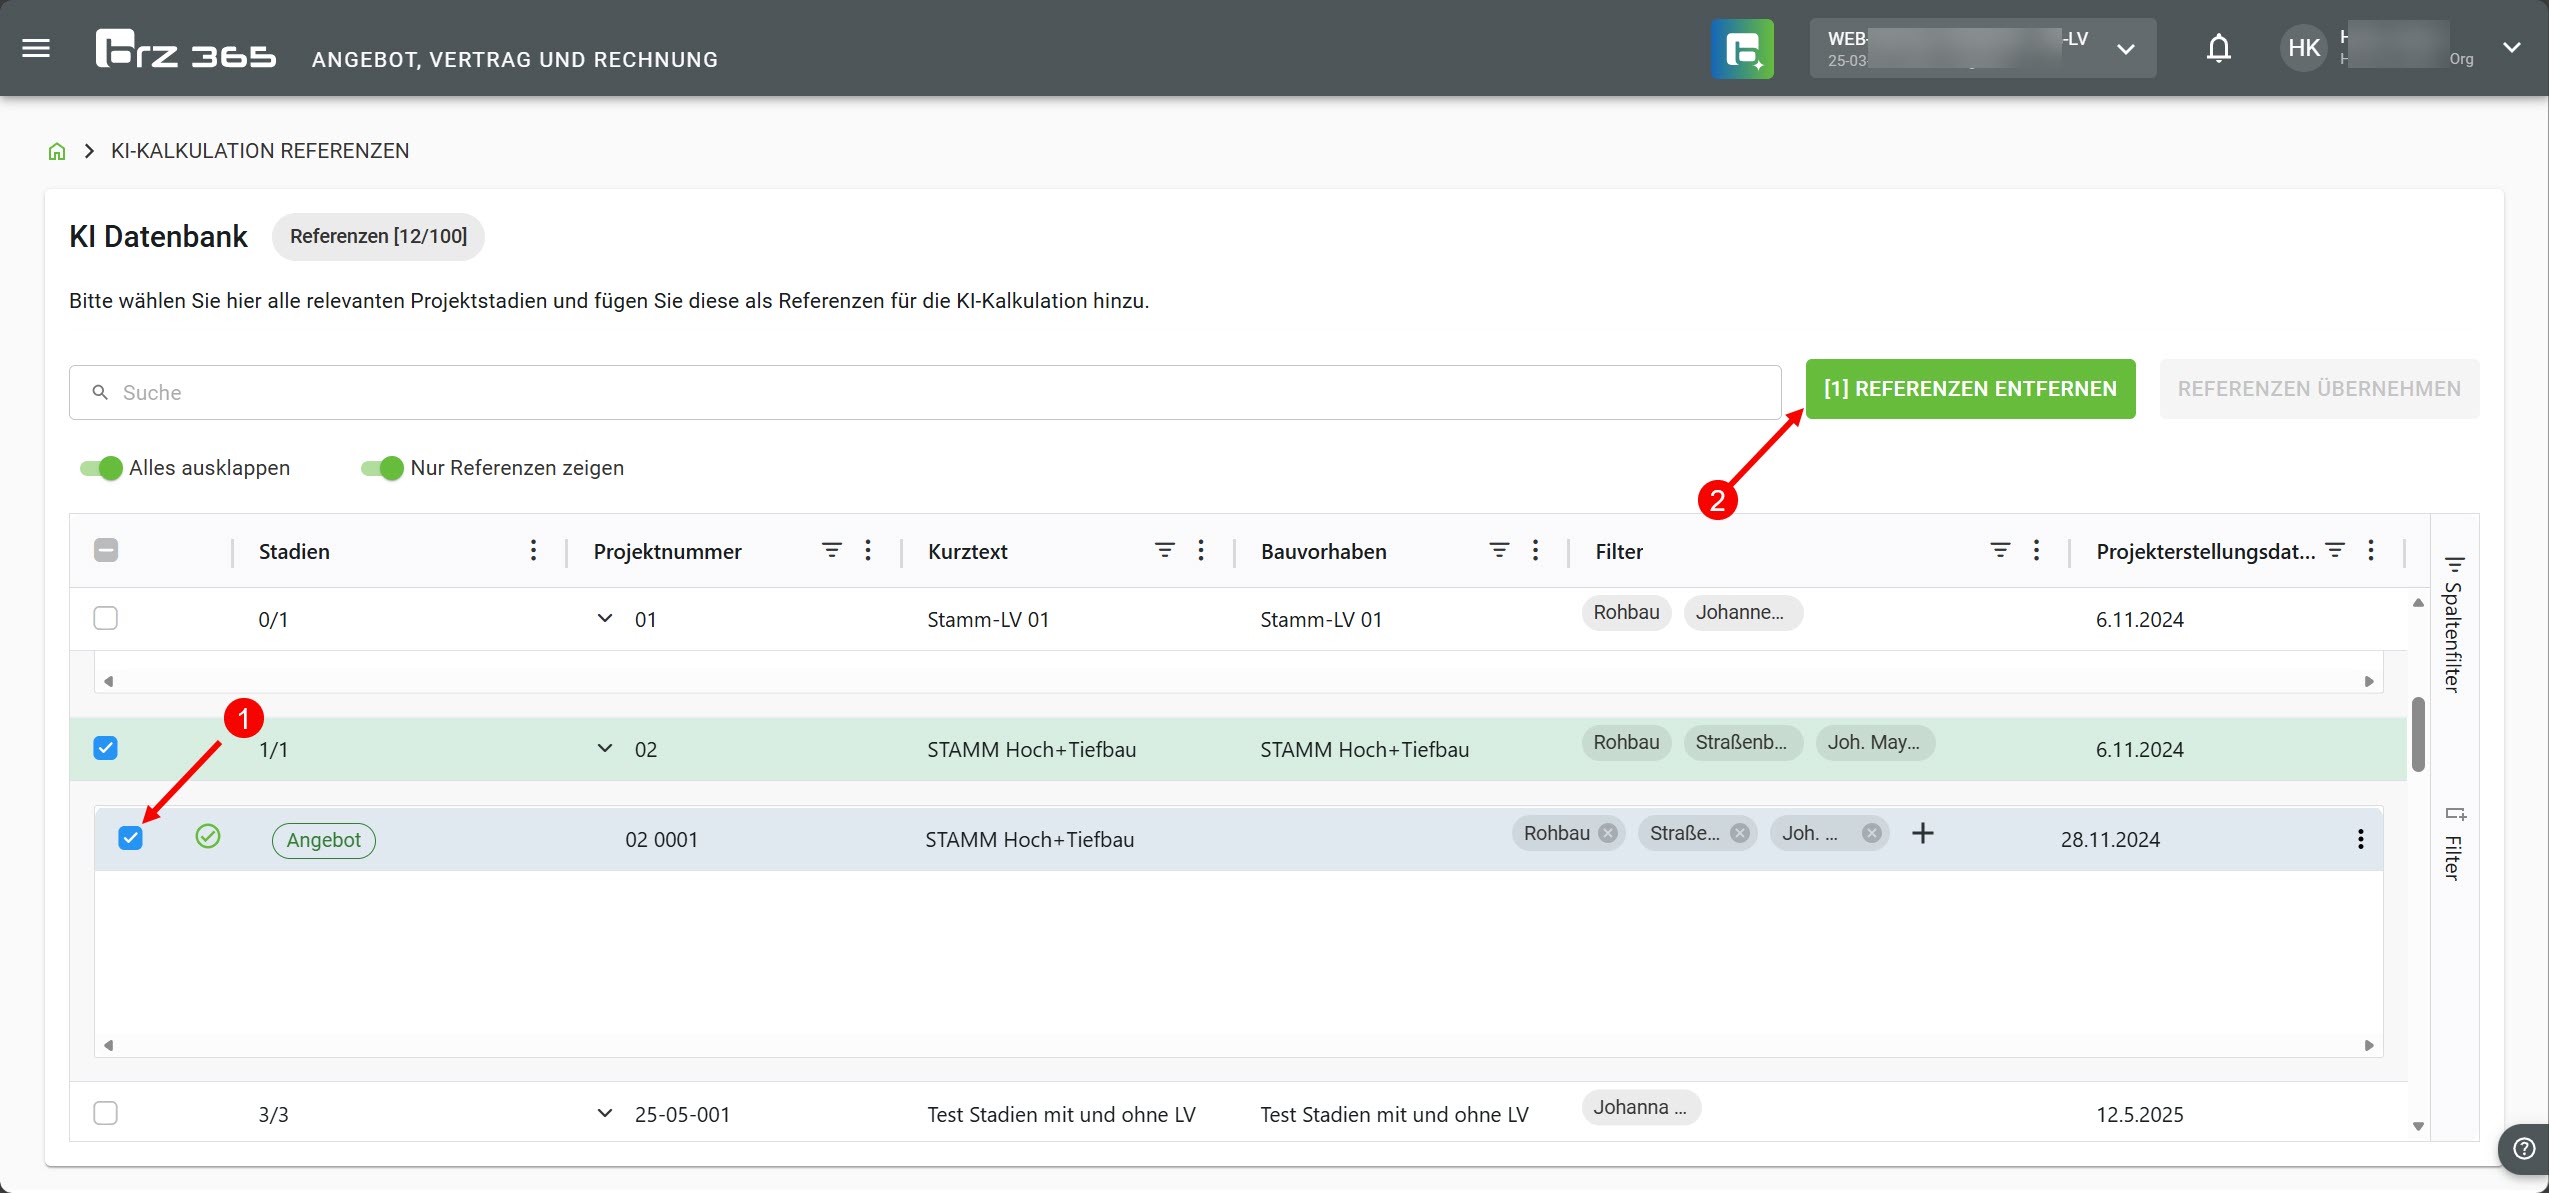Open Kurztext column three-dot menu
This screenshot has height=1193, width=2549.
(x=1200, y=550)
